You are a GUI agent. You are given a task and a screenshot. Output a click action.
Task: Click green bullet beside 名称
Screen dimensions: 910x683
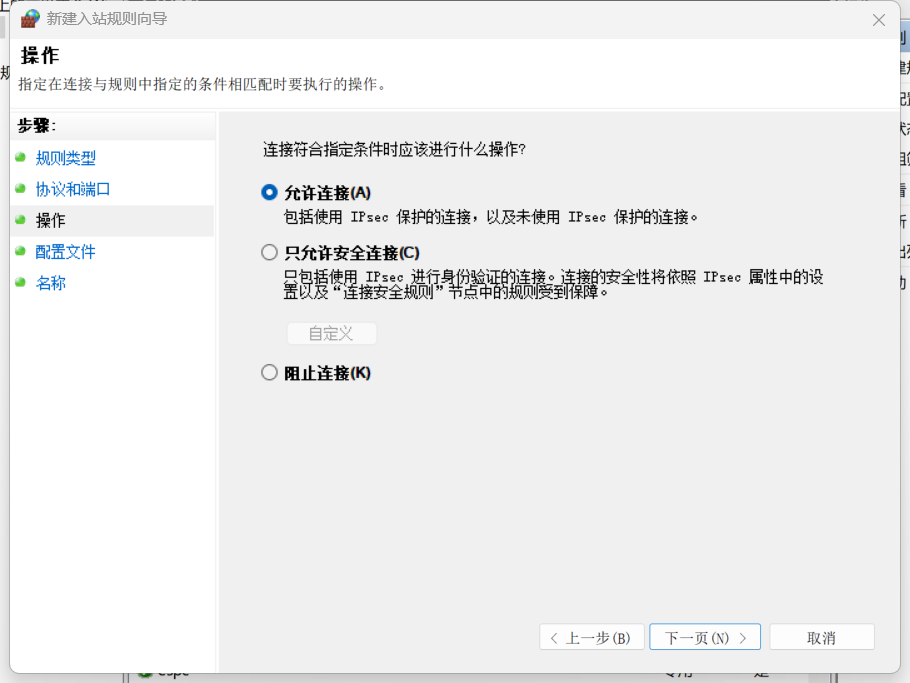[x=20, y=283]
